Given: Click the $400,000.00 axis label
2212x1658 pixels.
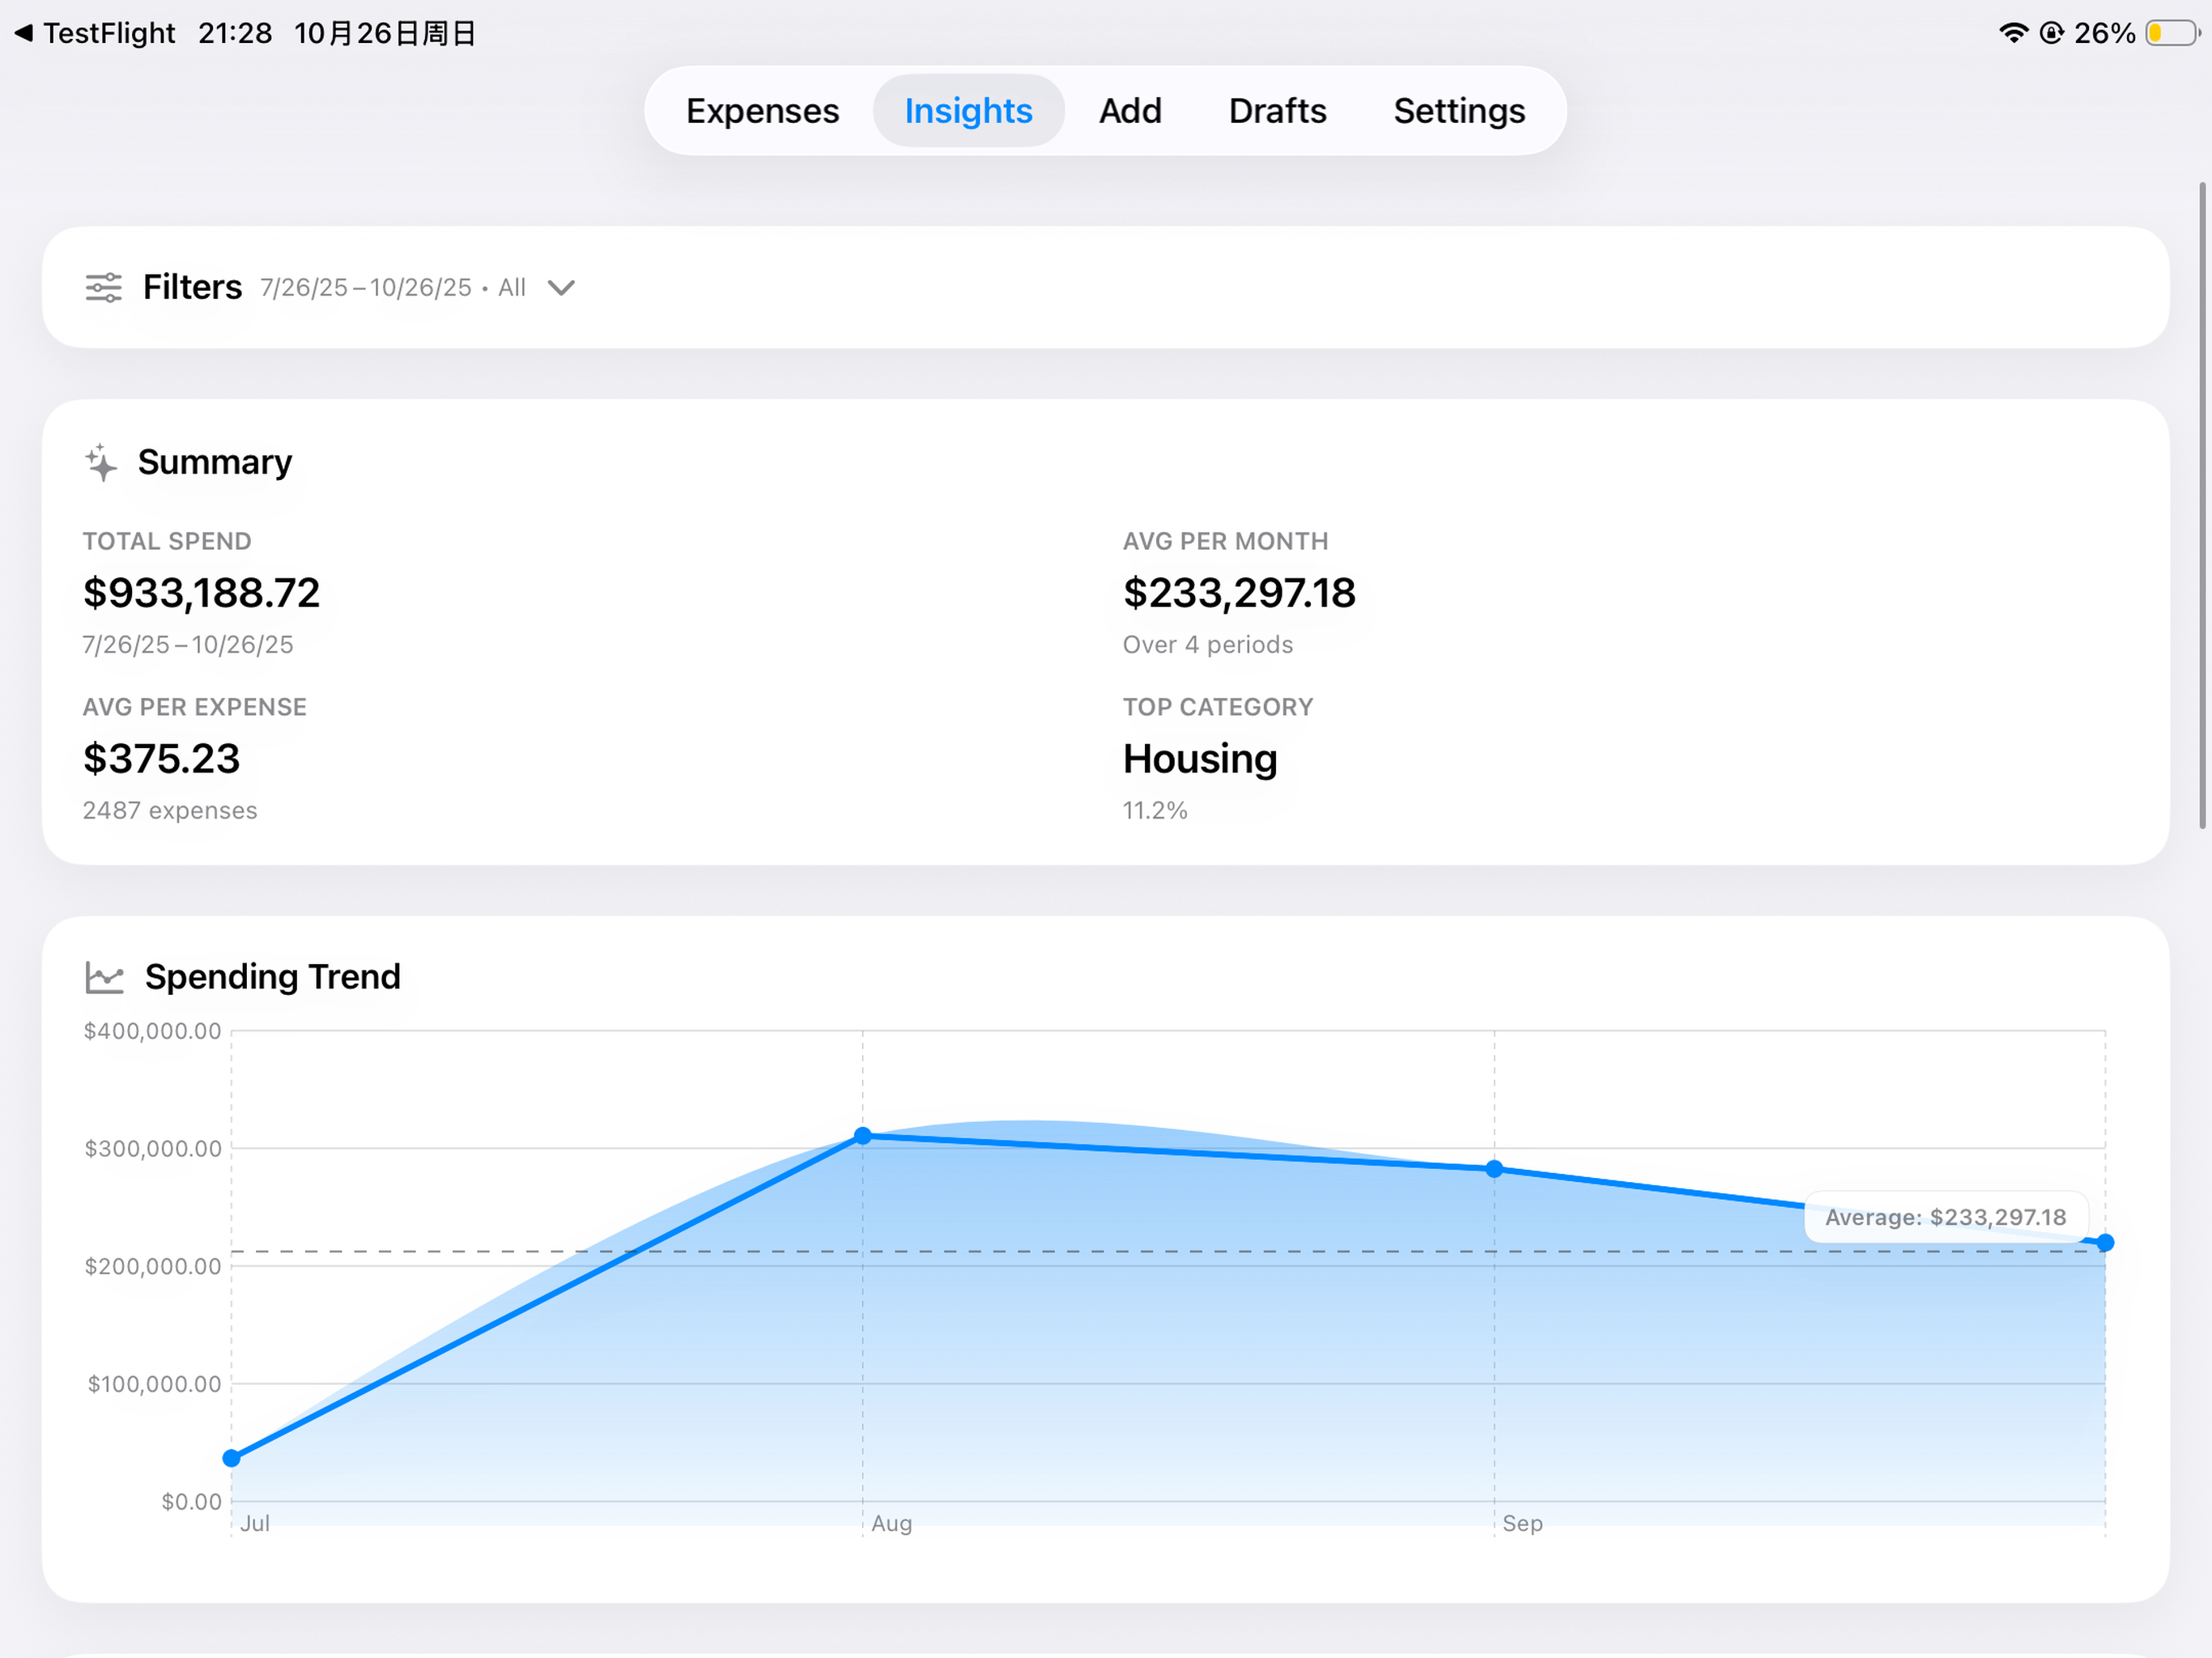Looking at the screenshot, I should pos(152,1031).
